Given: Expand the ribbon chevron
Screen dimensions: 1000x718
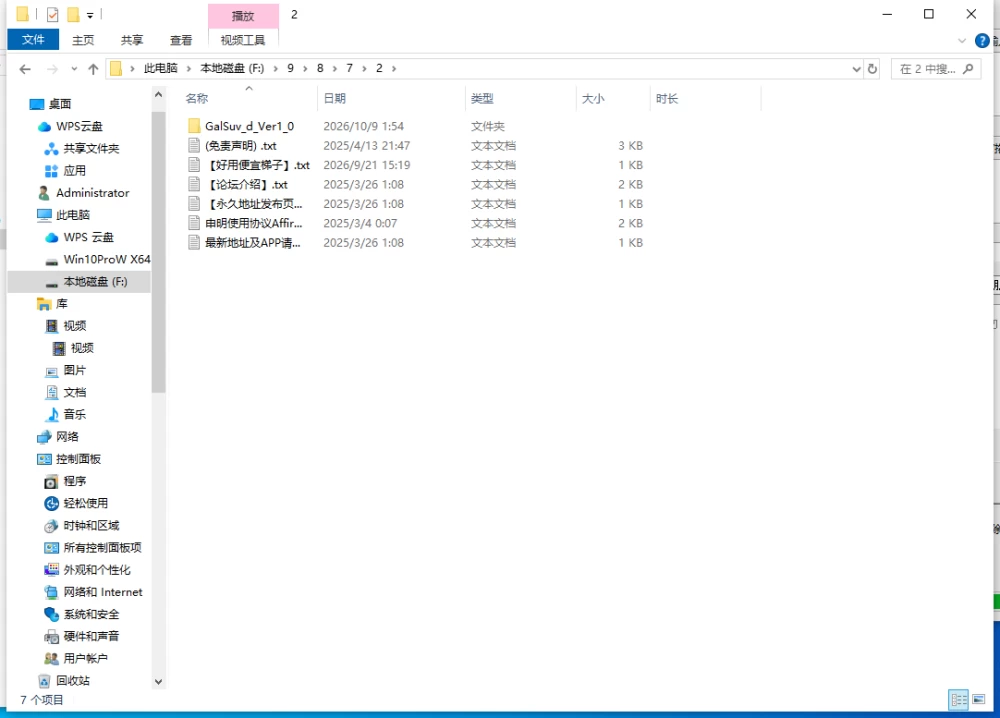Looking at the screenshot, I should pos(962,41).
